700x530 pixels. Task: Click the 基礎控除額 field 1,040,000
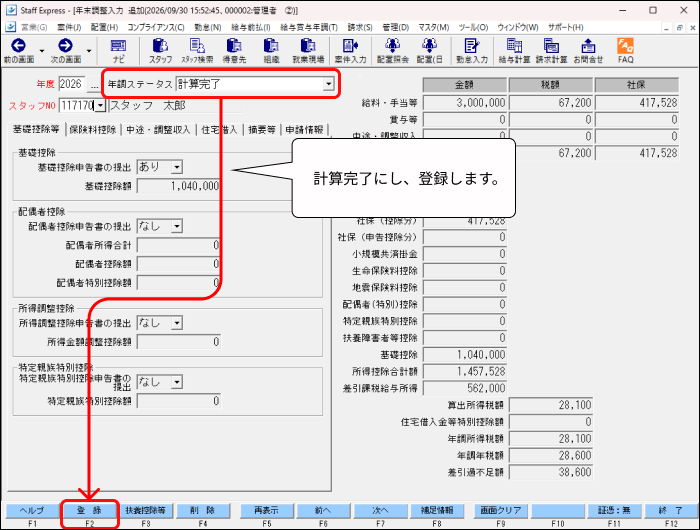tap(179, 186)
